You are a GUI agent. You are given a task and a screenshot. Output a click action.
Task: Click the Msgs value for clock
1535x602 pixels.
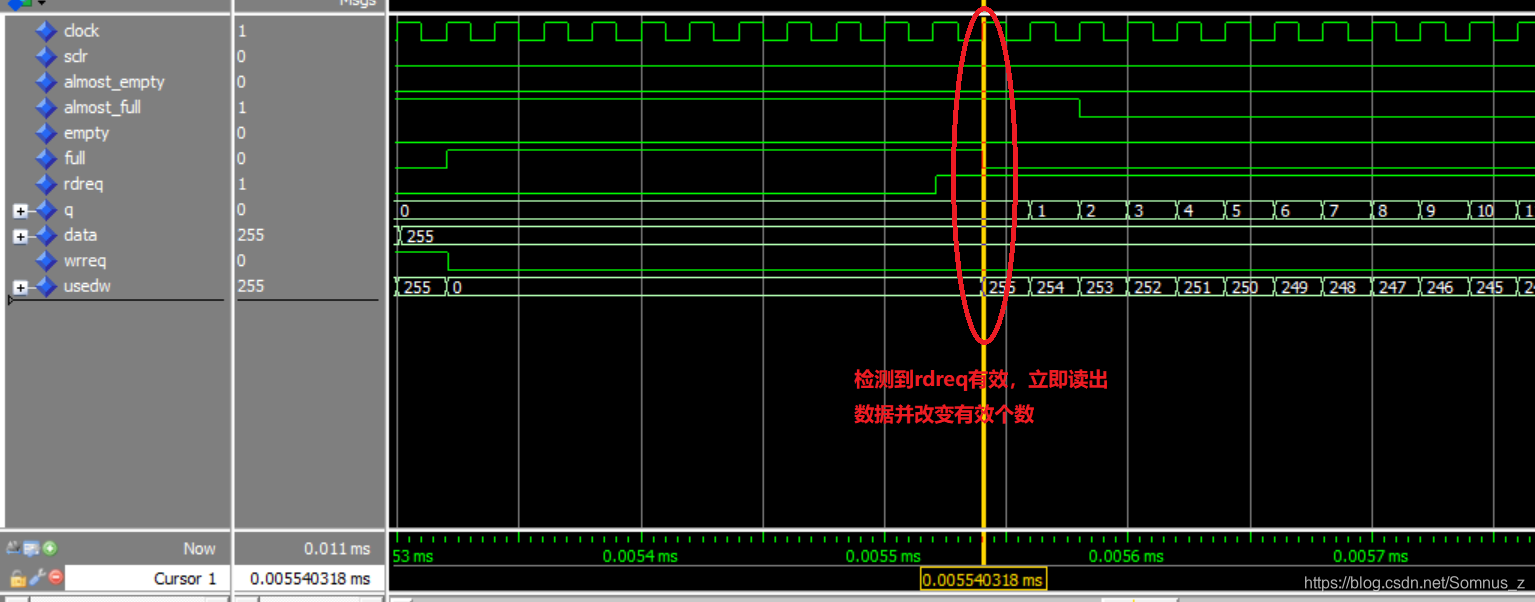tap(242, 31)
